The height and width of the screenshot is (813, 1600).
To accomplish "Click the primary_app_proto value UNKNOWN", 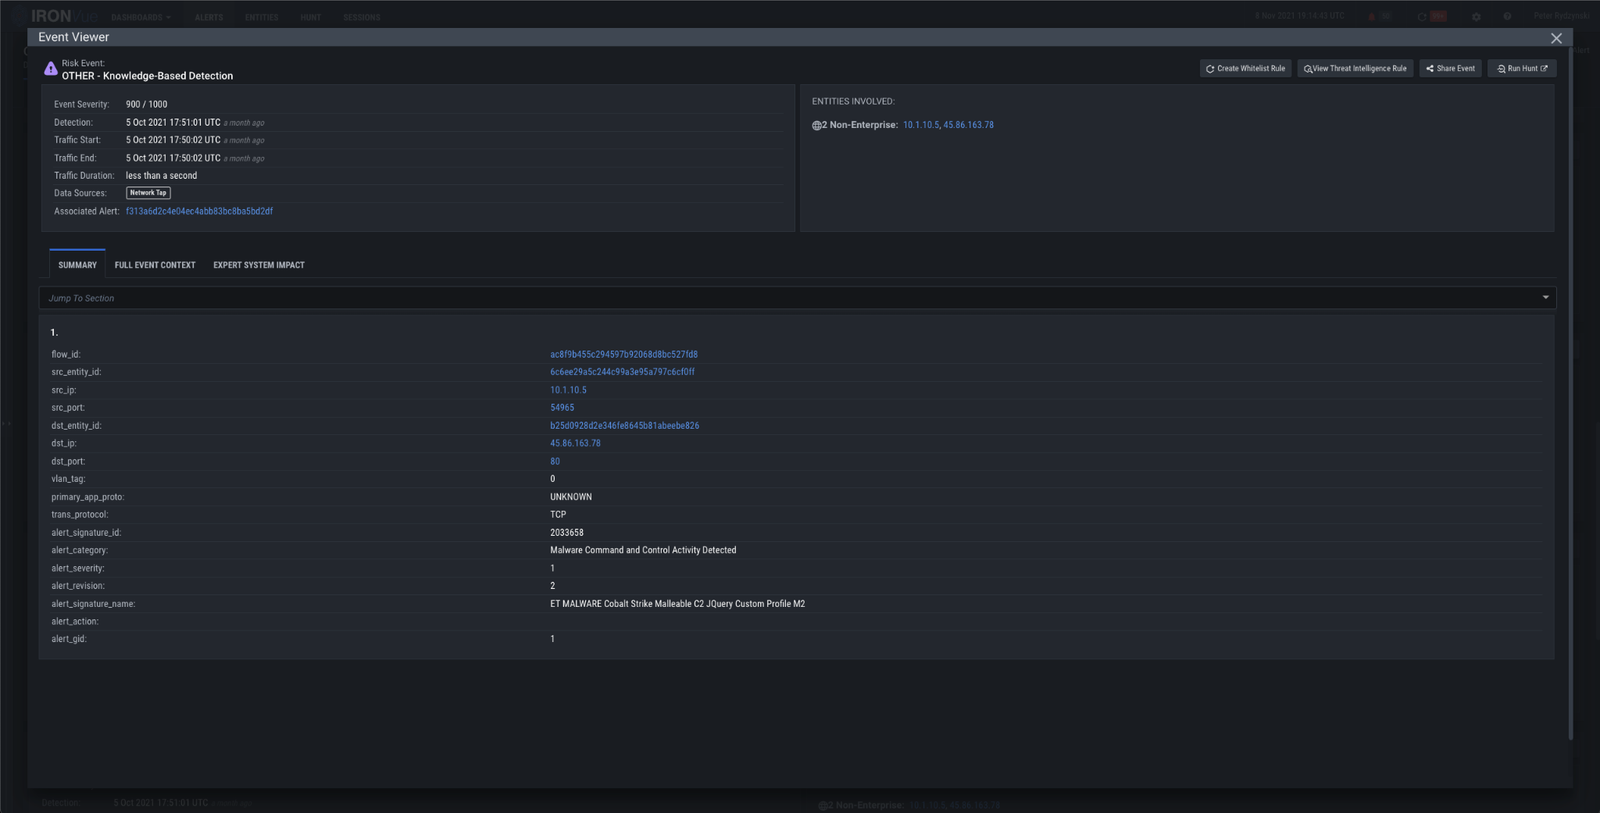I will (571, 497).
